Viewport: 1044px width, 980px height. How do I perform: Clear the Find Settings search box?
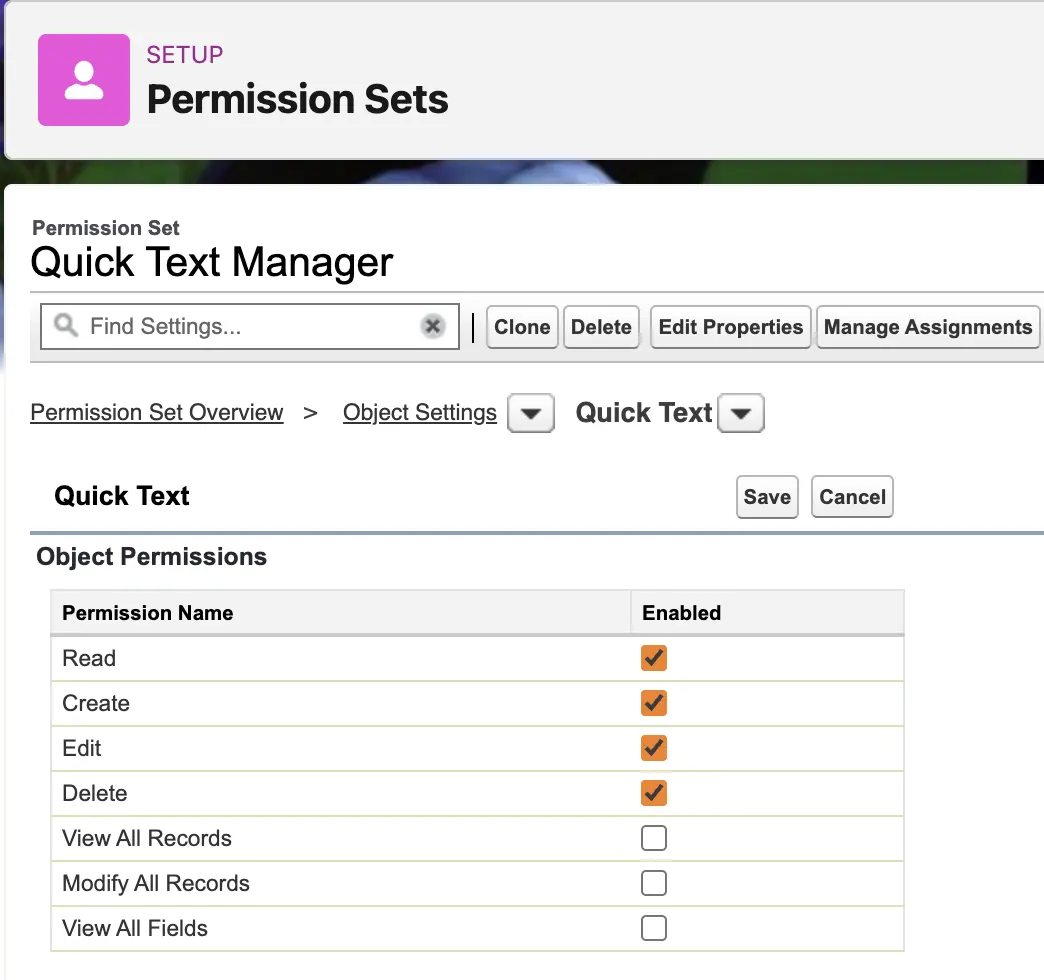point(432,326)
